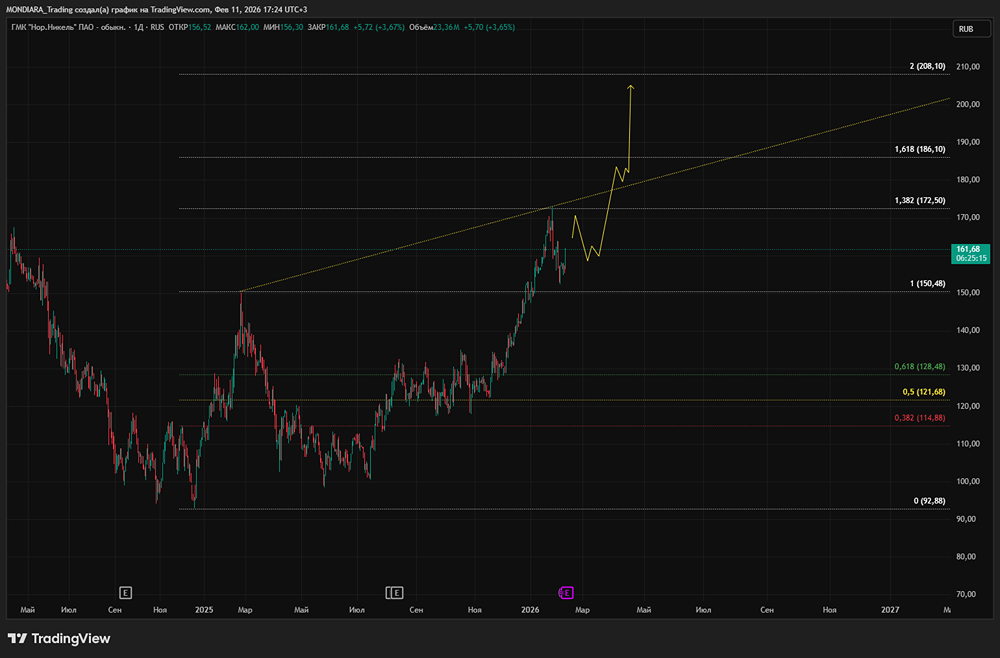The image size is (1000, 658).
Task: Click the МИН 156,30 low value
Action: 283,27
